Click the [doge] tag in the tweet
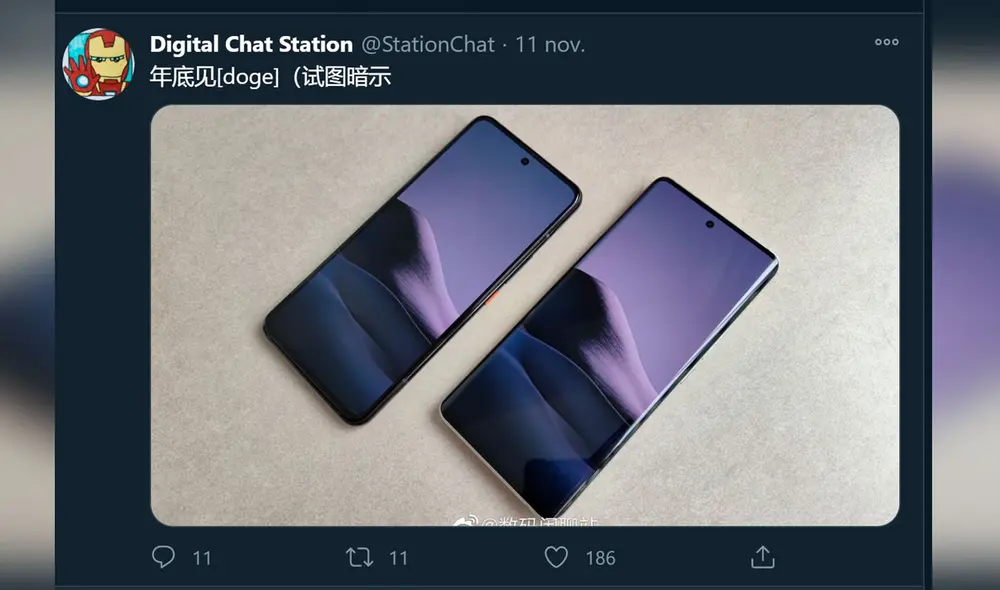 245,75
